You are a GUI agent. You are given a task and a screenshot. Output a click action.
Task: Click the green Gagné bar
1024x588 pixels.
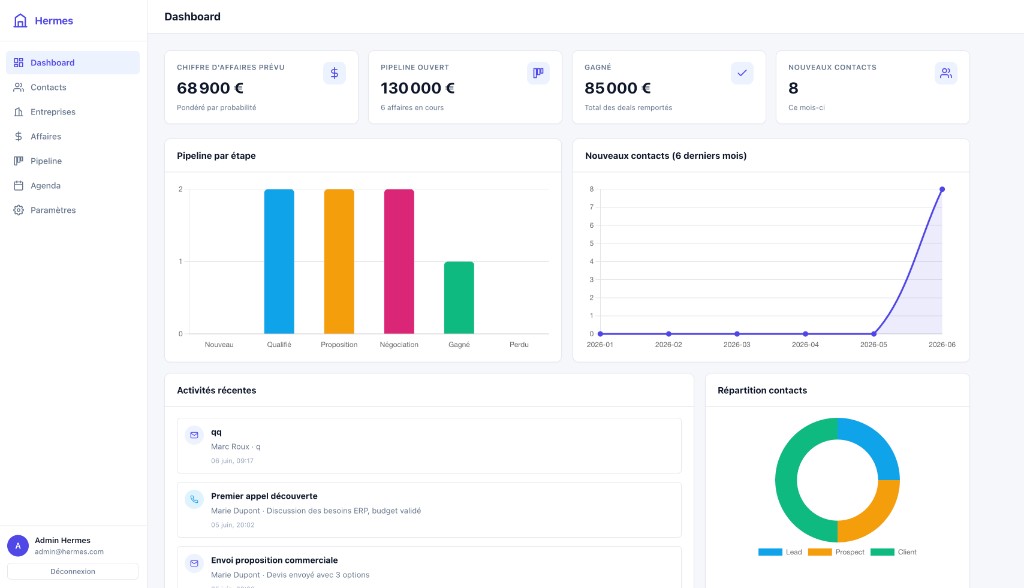459,298
